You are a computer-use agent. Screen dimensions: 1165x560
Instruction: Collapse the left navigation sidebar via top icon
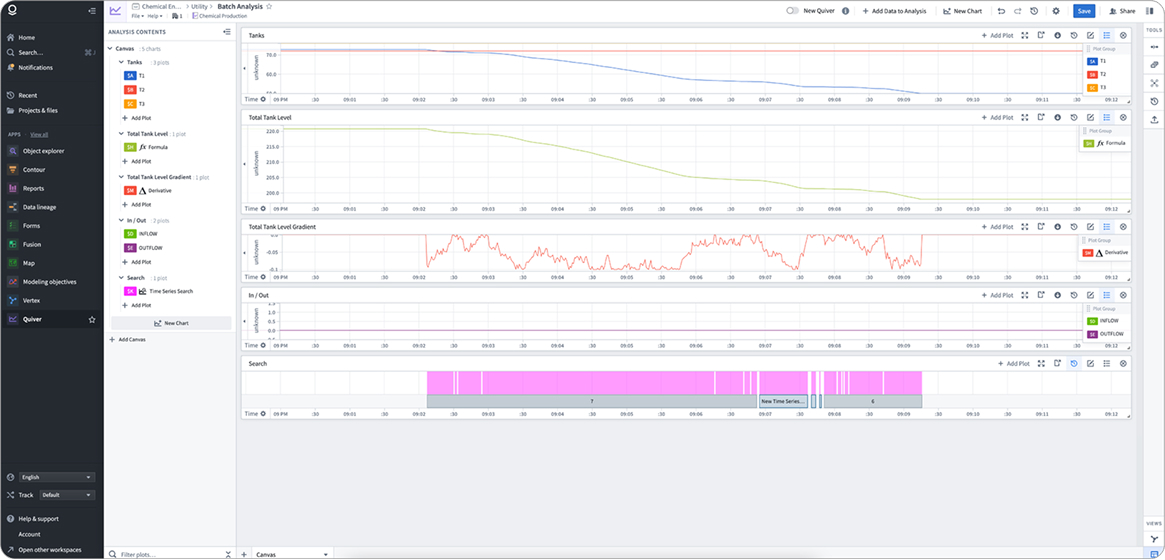pyautogui.click(x=91, y=11)
